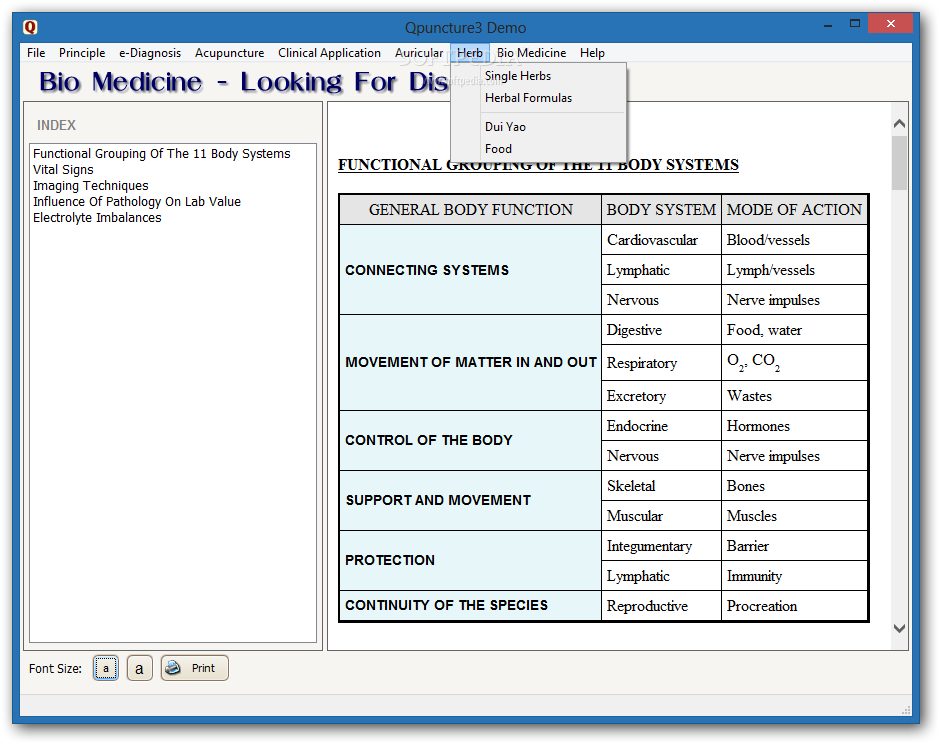Click the Blood/vessels table cell
940x744 pixels.
pos(794,240)
